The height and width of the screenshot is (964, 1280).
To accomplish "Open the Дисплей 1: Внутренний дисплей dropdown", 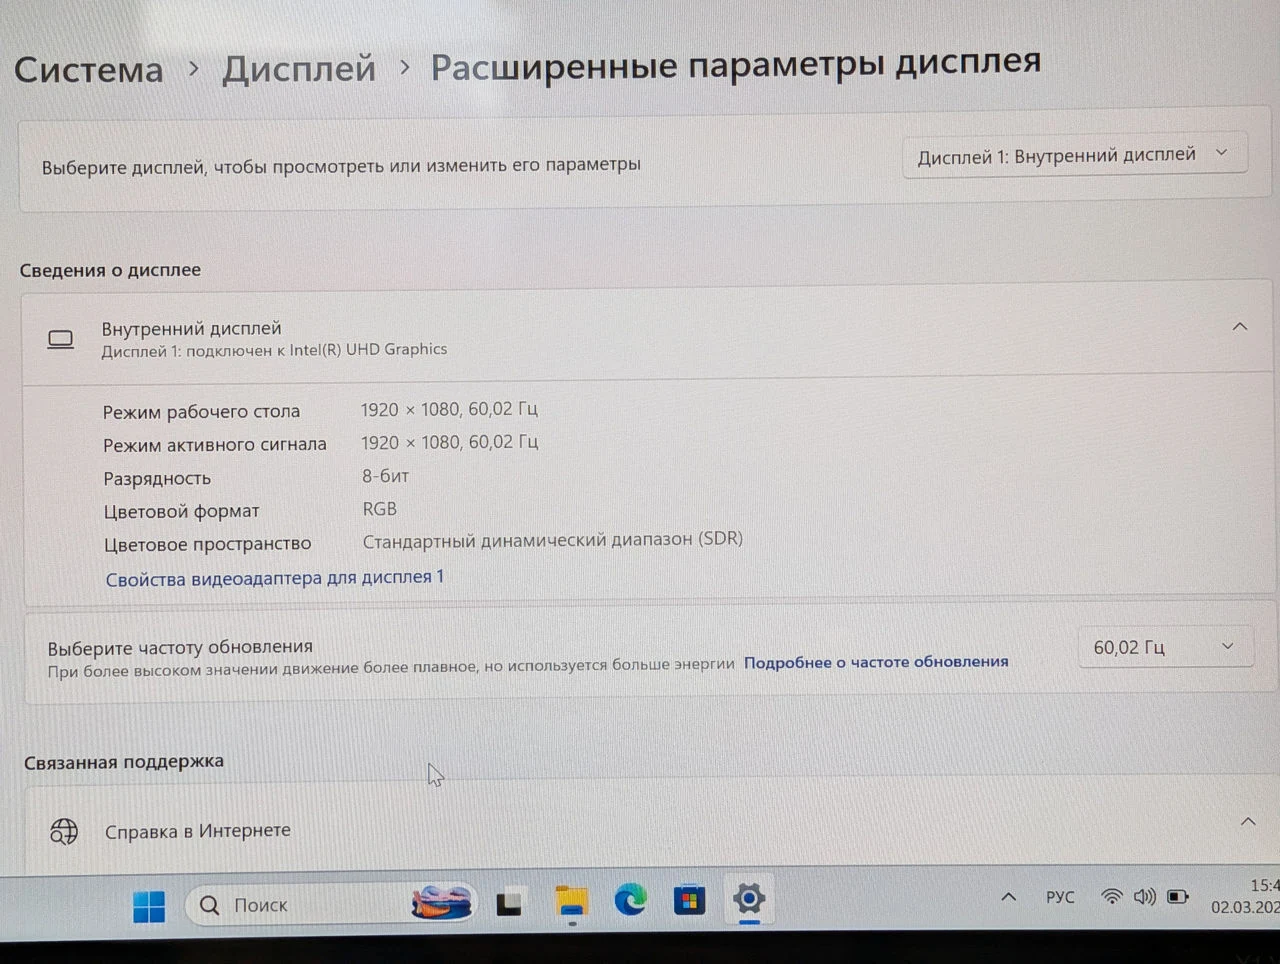I will click(1075, 155).
